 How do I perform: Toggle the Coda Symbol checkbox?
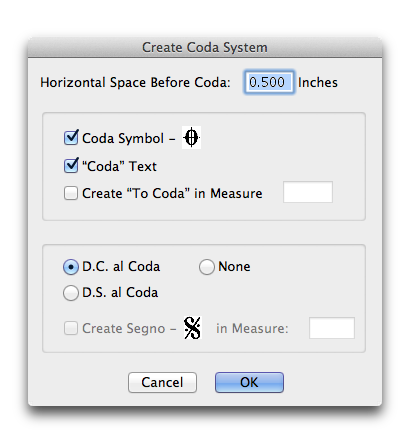click(71, 138)
